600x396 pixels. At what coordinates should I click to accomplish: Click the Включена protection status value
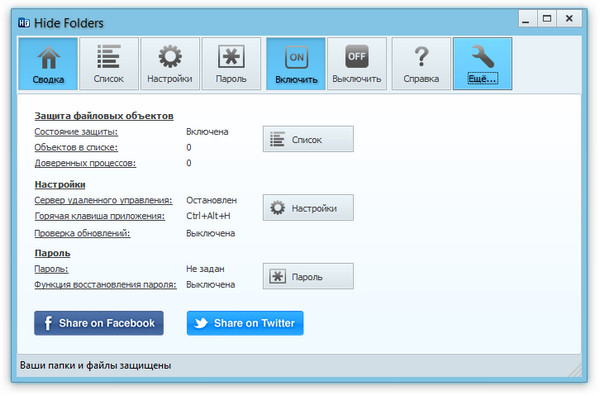click(x=207, y=132)
